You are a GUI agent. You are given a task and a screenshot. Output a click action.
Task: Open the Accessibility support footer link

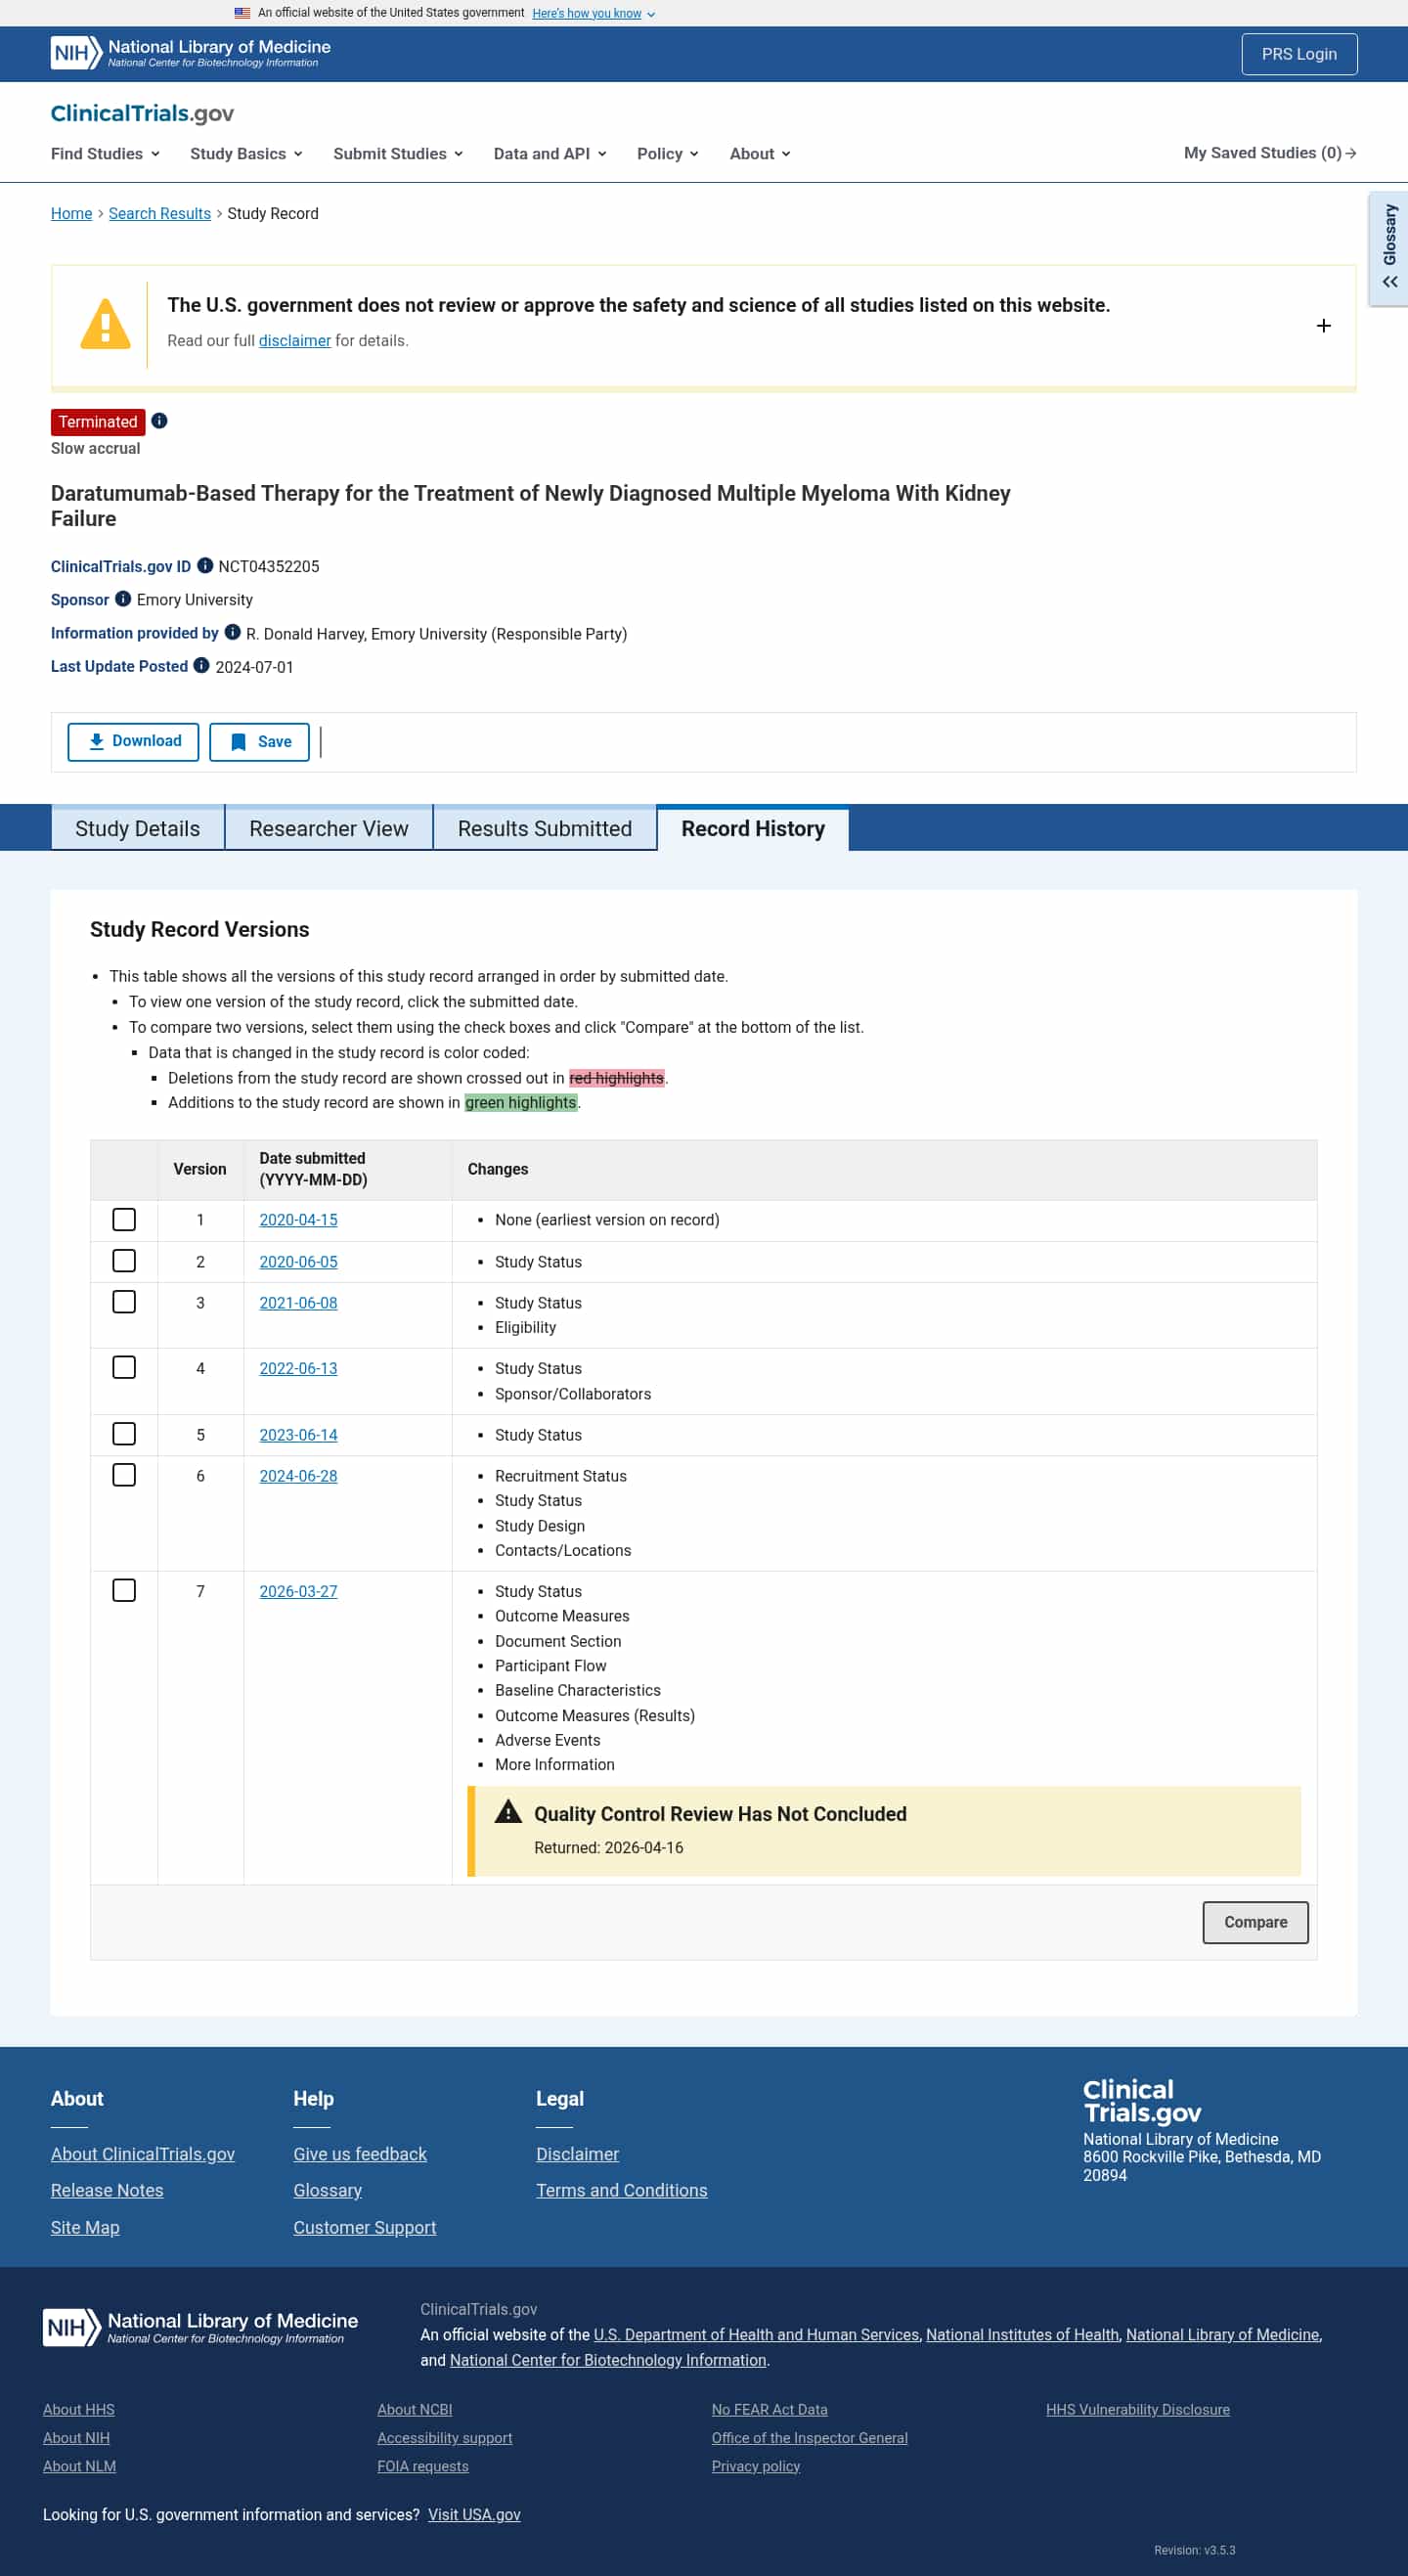(x=445, y=2438)
